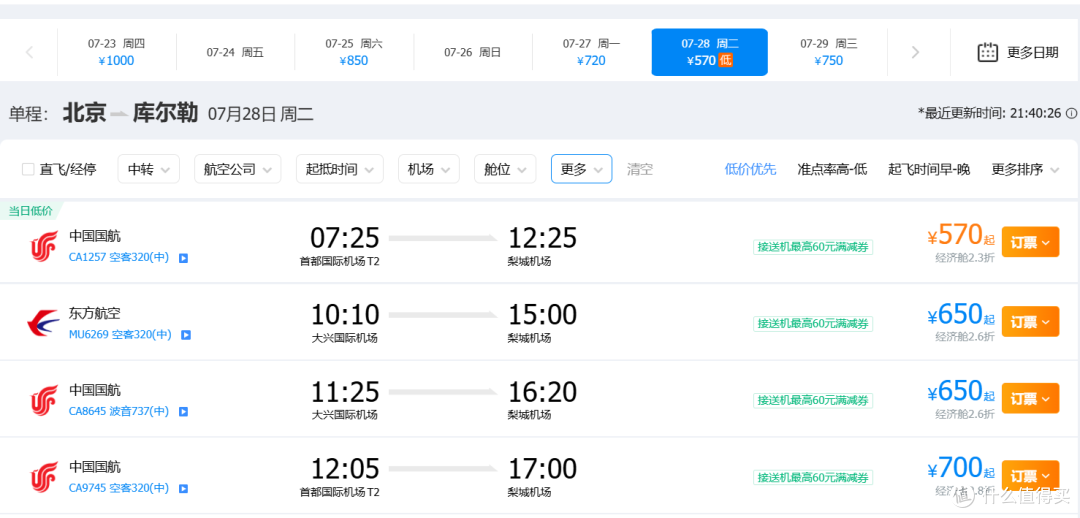1080x518 pixels.
Task: Click China Eastern logo for MU6269
Action: tap(43, 323)
